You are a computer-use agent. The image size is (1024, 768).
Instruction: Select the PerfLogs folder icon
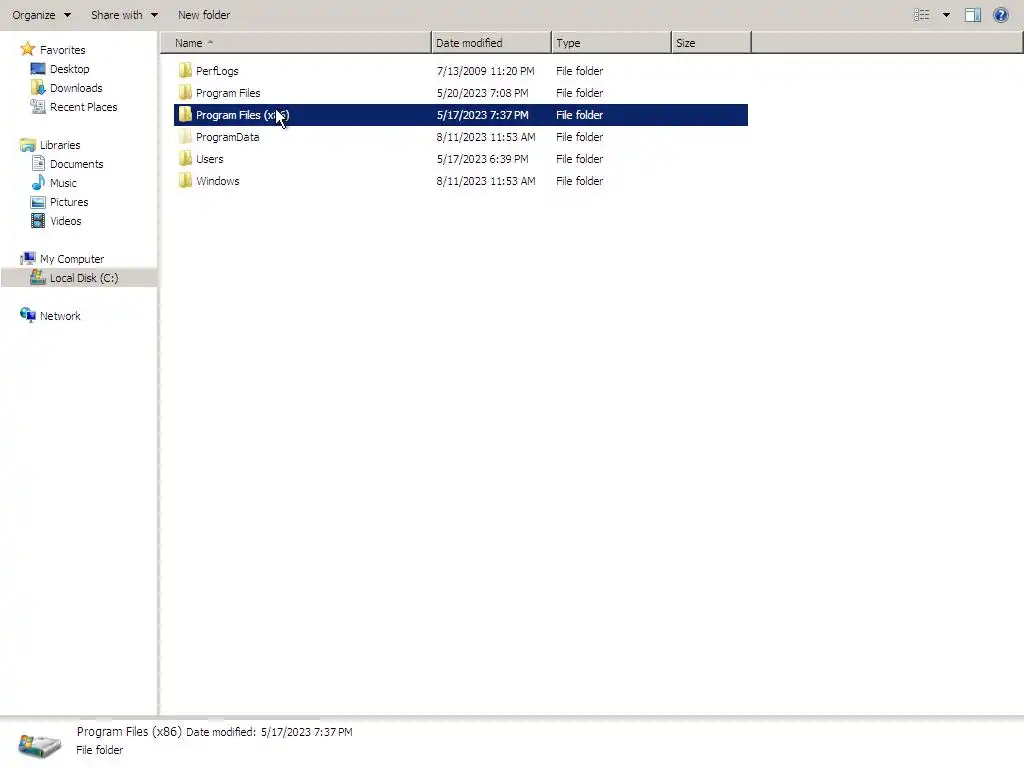pos(185,71)
